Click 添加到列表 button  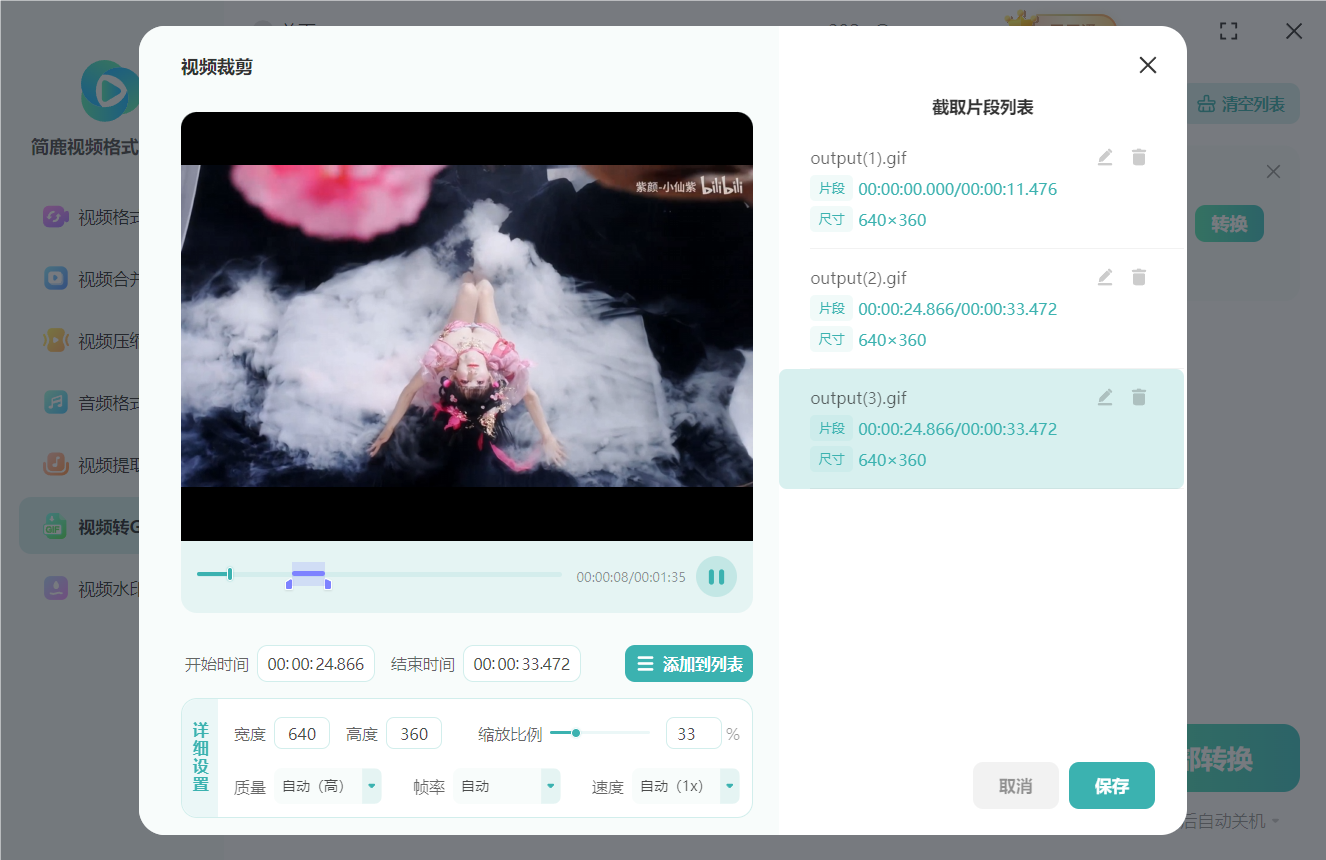point(689,664)
